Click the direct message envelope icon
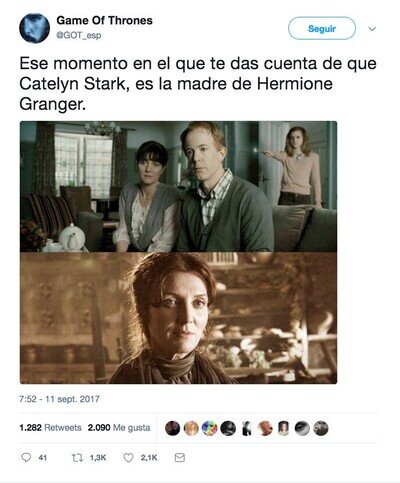This screenshot has height=483, width=400. point(180,458)
